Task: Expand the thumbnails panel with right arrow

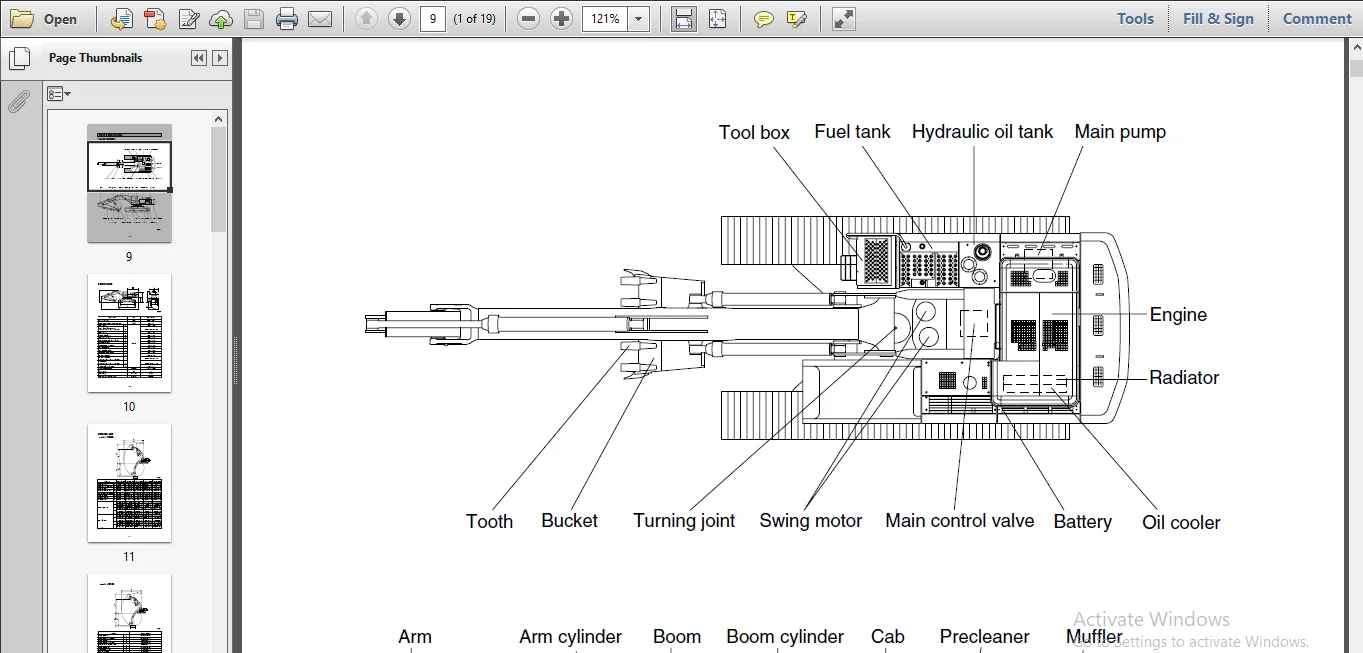Action: coord(220,58)
